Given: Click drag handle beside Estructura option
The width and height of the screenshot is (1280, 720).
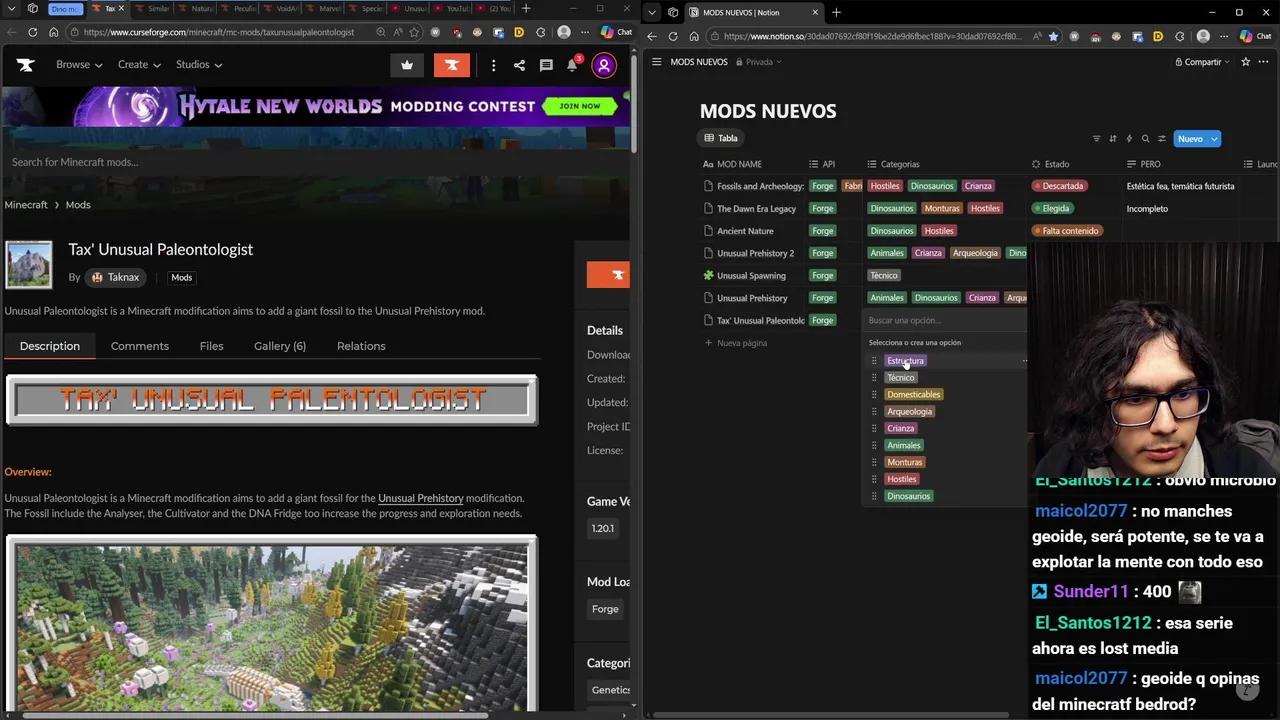Looking at the screenshot, I should tap(874, 361).
